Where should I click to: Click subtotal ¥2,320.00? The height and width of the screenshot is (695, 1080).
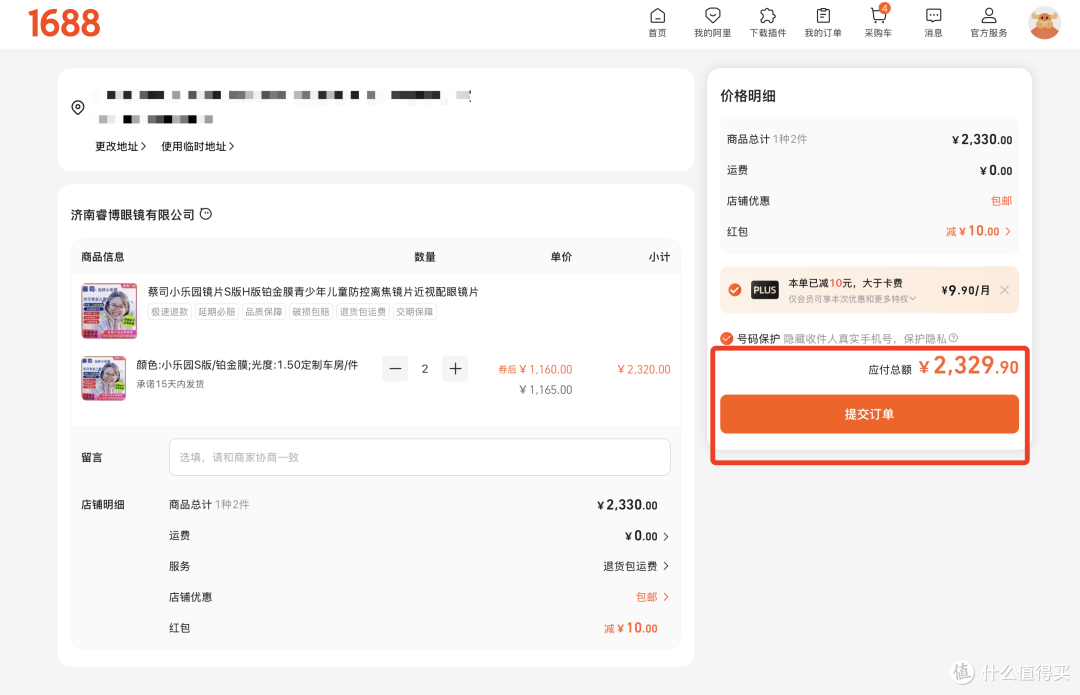point(644,369)
